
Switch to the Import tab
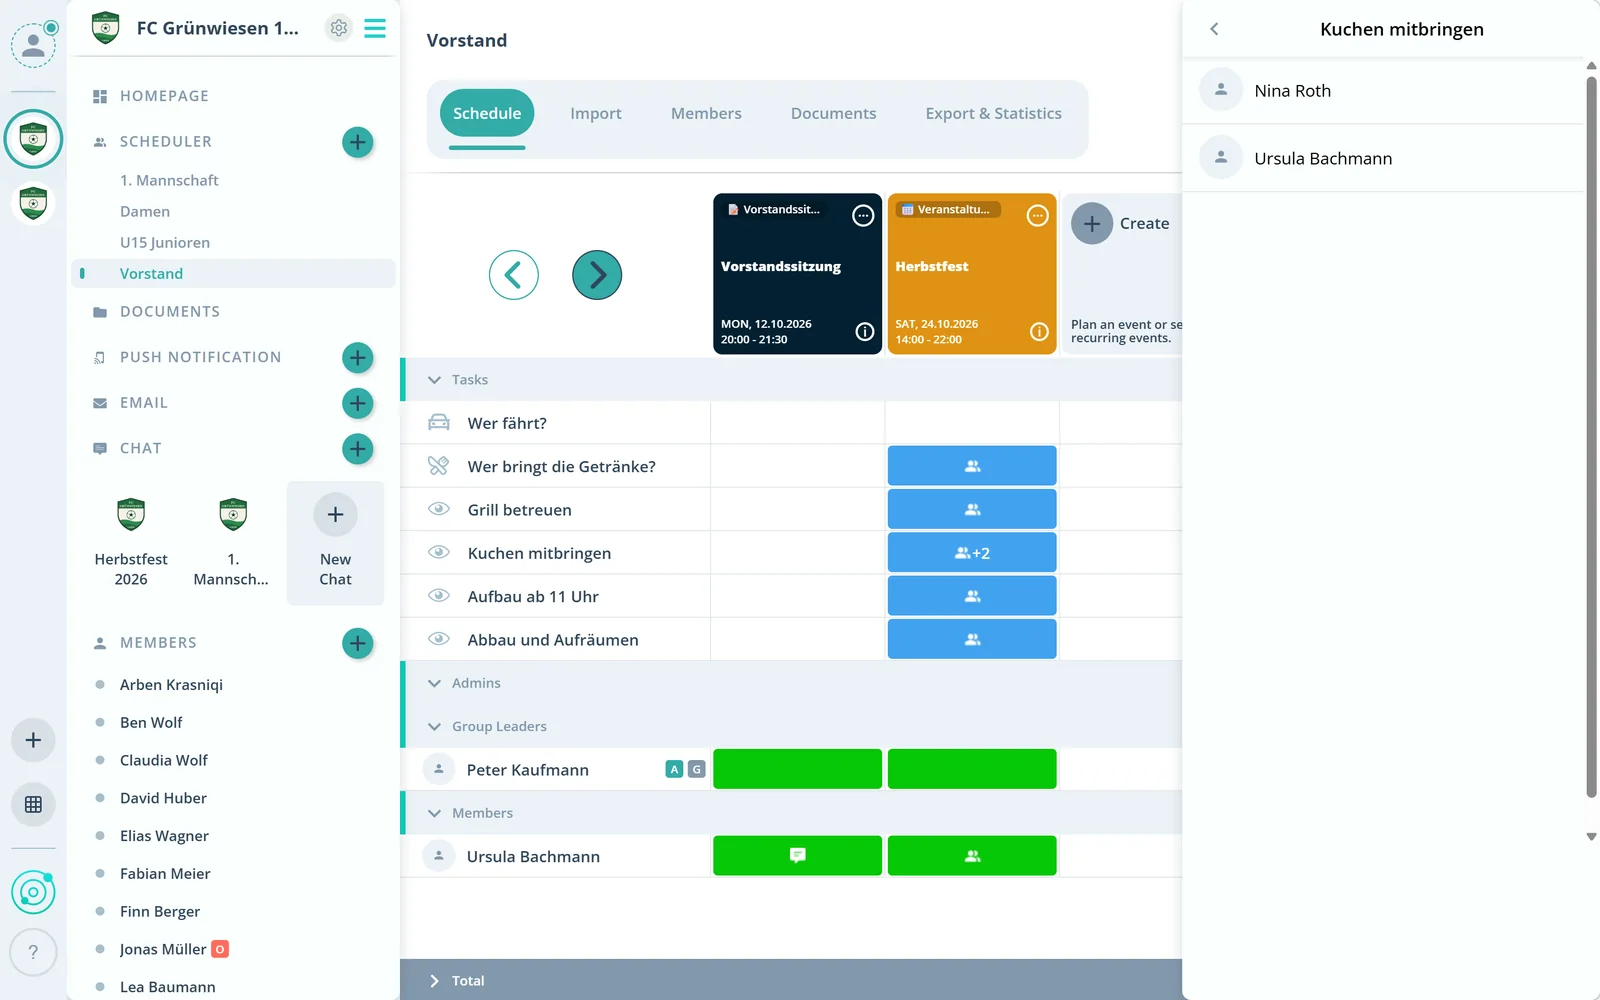pyautogui.click(x=596, y=114)
